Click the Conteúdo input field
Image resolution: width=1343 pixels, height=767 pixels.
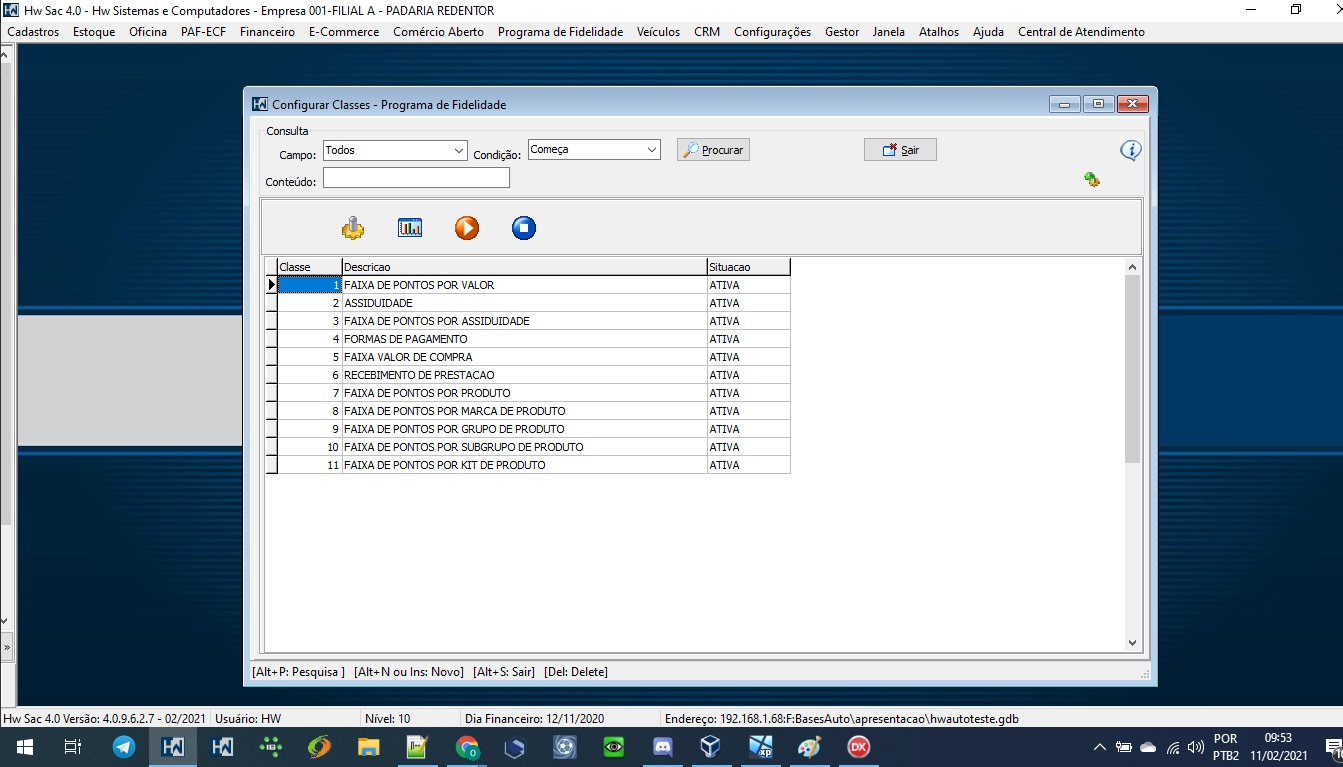coord(416,178)
